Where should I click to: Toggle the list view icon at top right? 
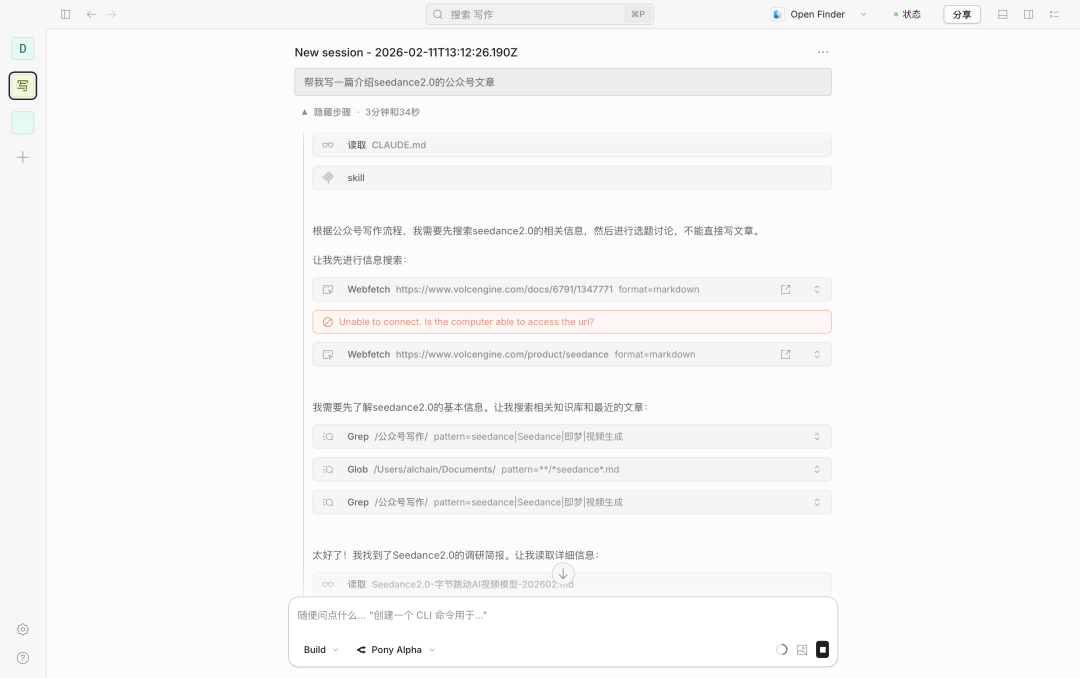click(x=1054, y=14)
